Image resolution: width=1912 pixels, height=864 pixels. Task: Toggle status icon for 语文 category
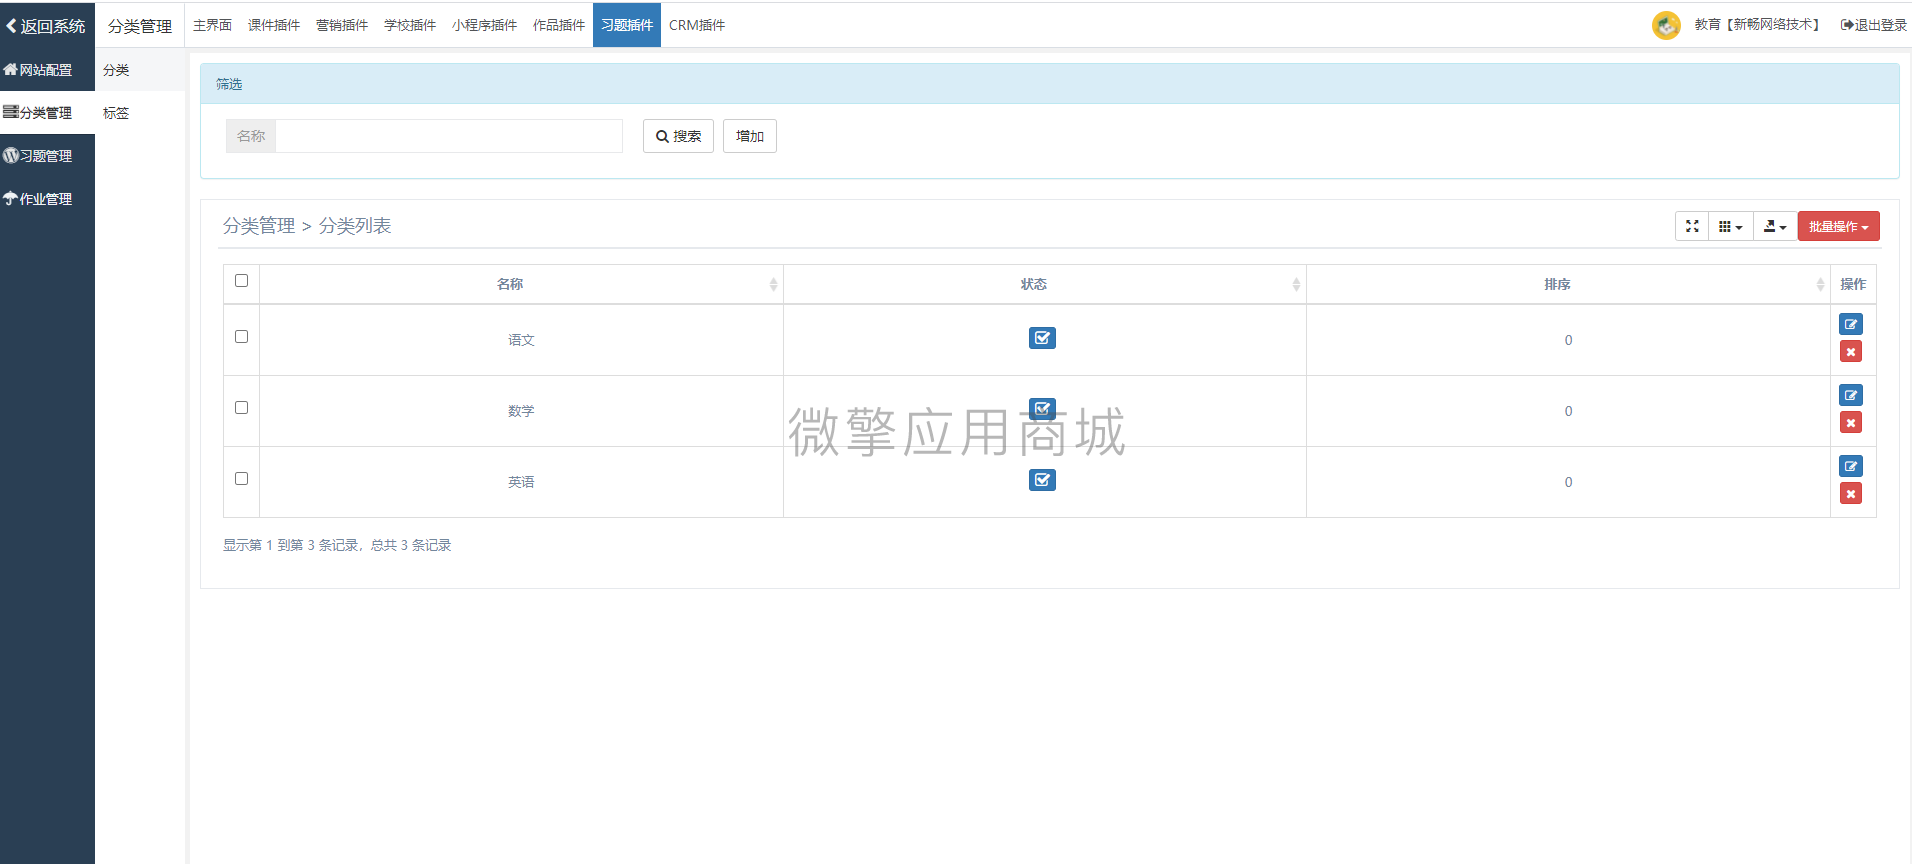click(x=1042, y=338)
